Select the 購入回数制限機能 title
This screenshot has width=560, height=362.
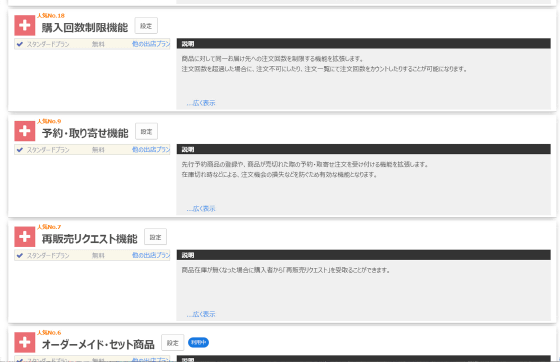[85, 27]
